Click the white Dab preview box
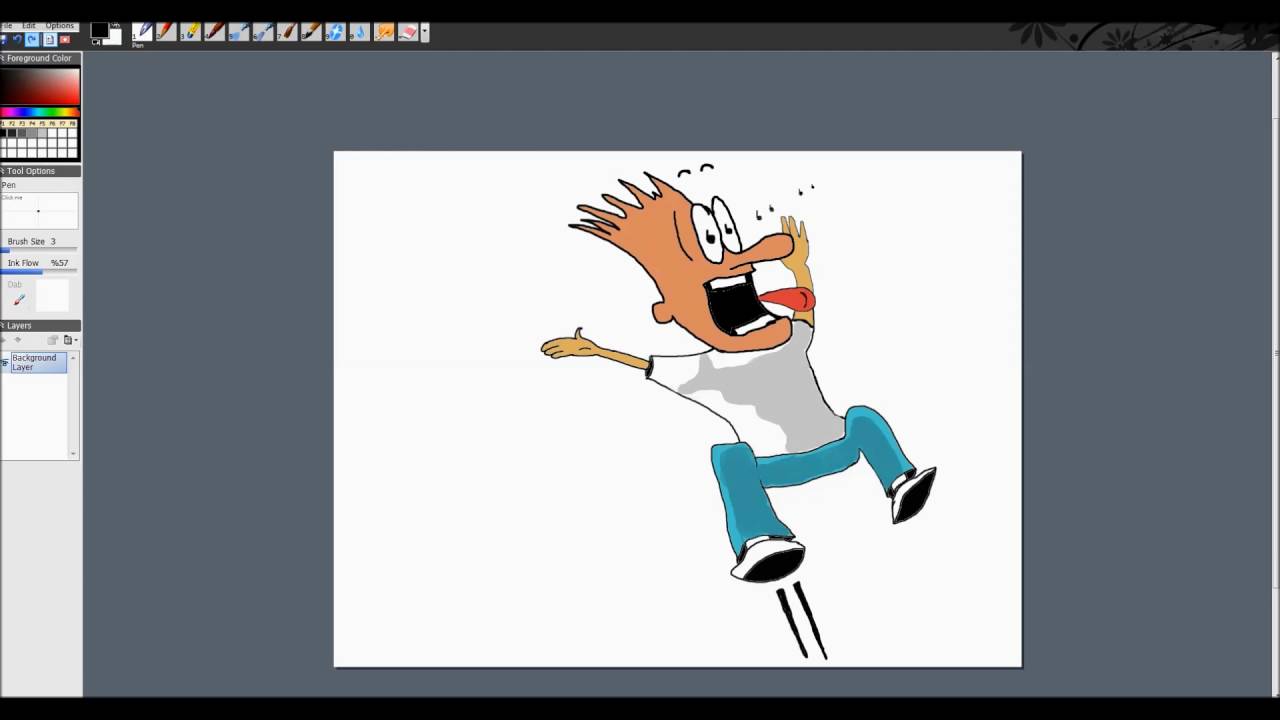1280x720 pixels. (x=52, y=296)
